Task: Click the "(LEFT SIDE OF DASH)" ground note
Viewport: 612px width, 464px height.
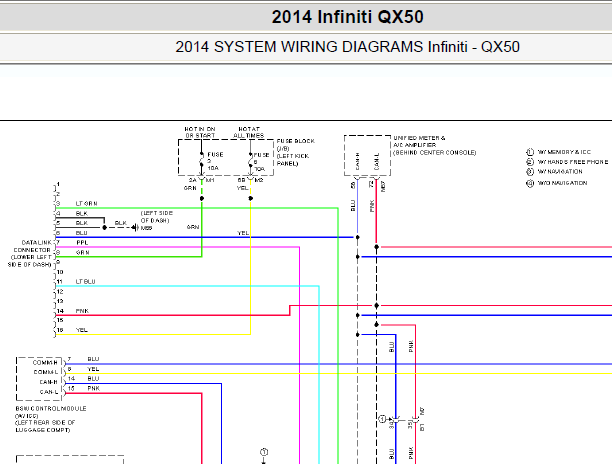Action: (x=157, y=217)
